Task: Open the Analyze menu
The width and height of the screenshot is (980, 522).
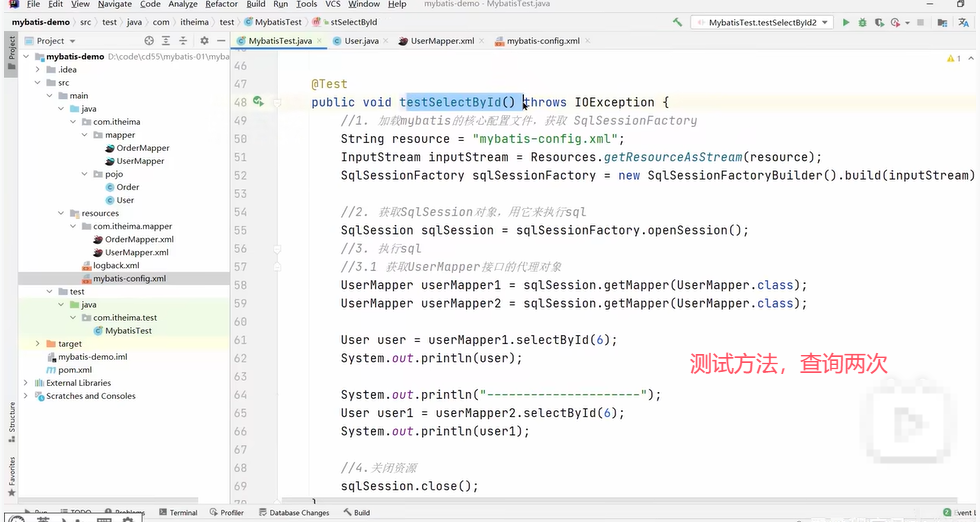Action: pyautogui.click(x=183, y=4)
